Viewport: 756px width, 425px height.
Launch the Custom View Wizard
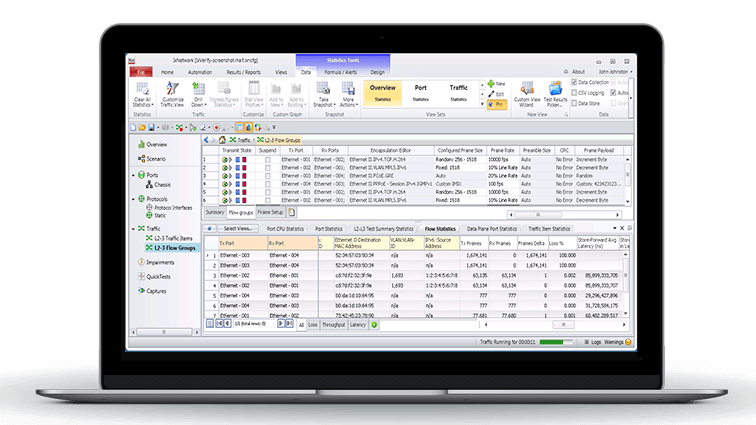526,95
